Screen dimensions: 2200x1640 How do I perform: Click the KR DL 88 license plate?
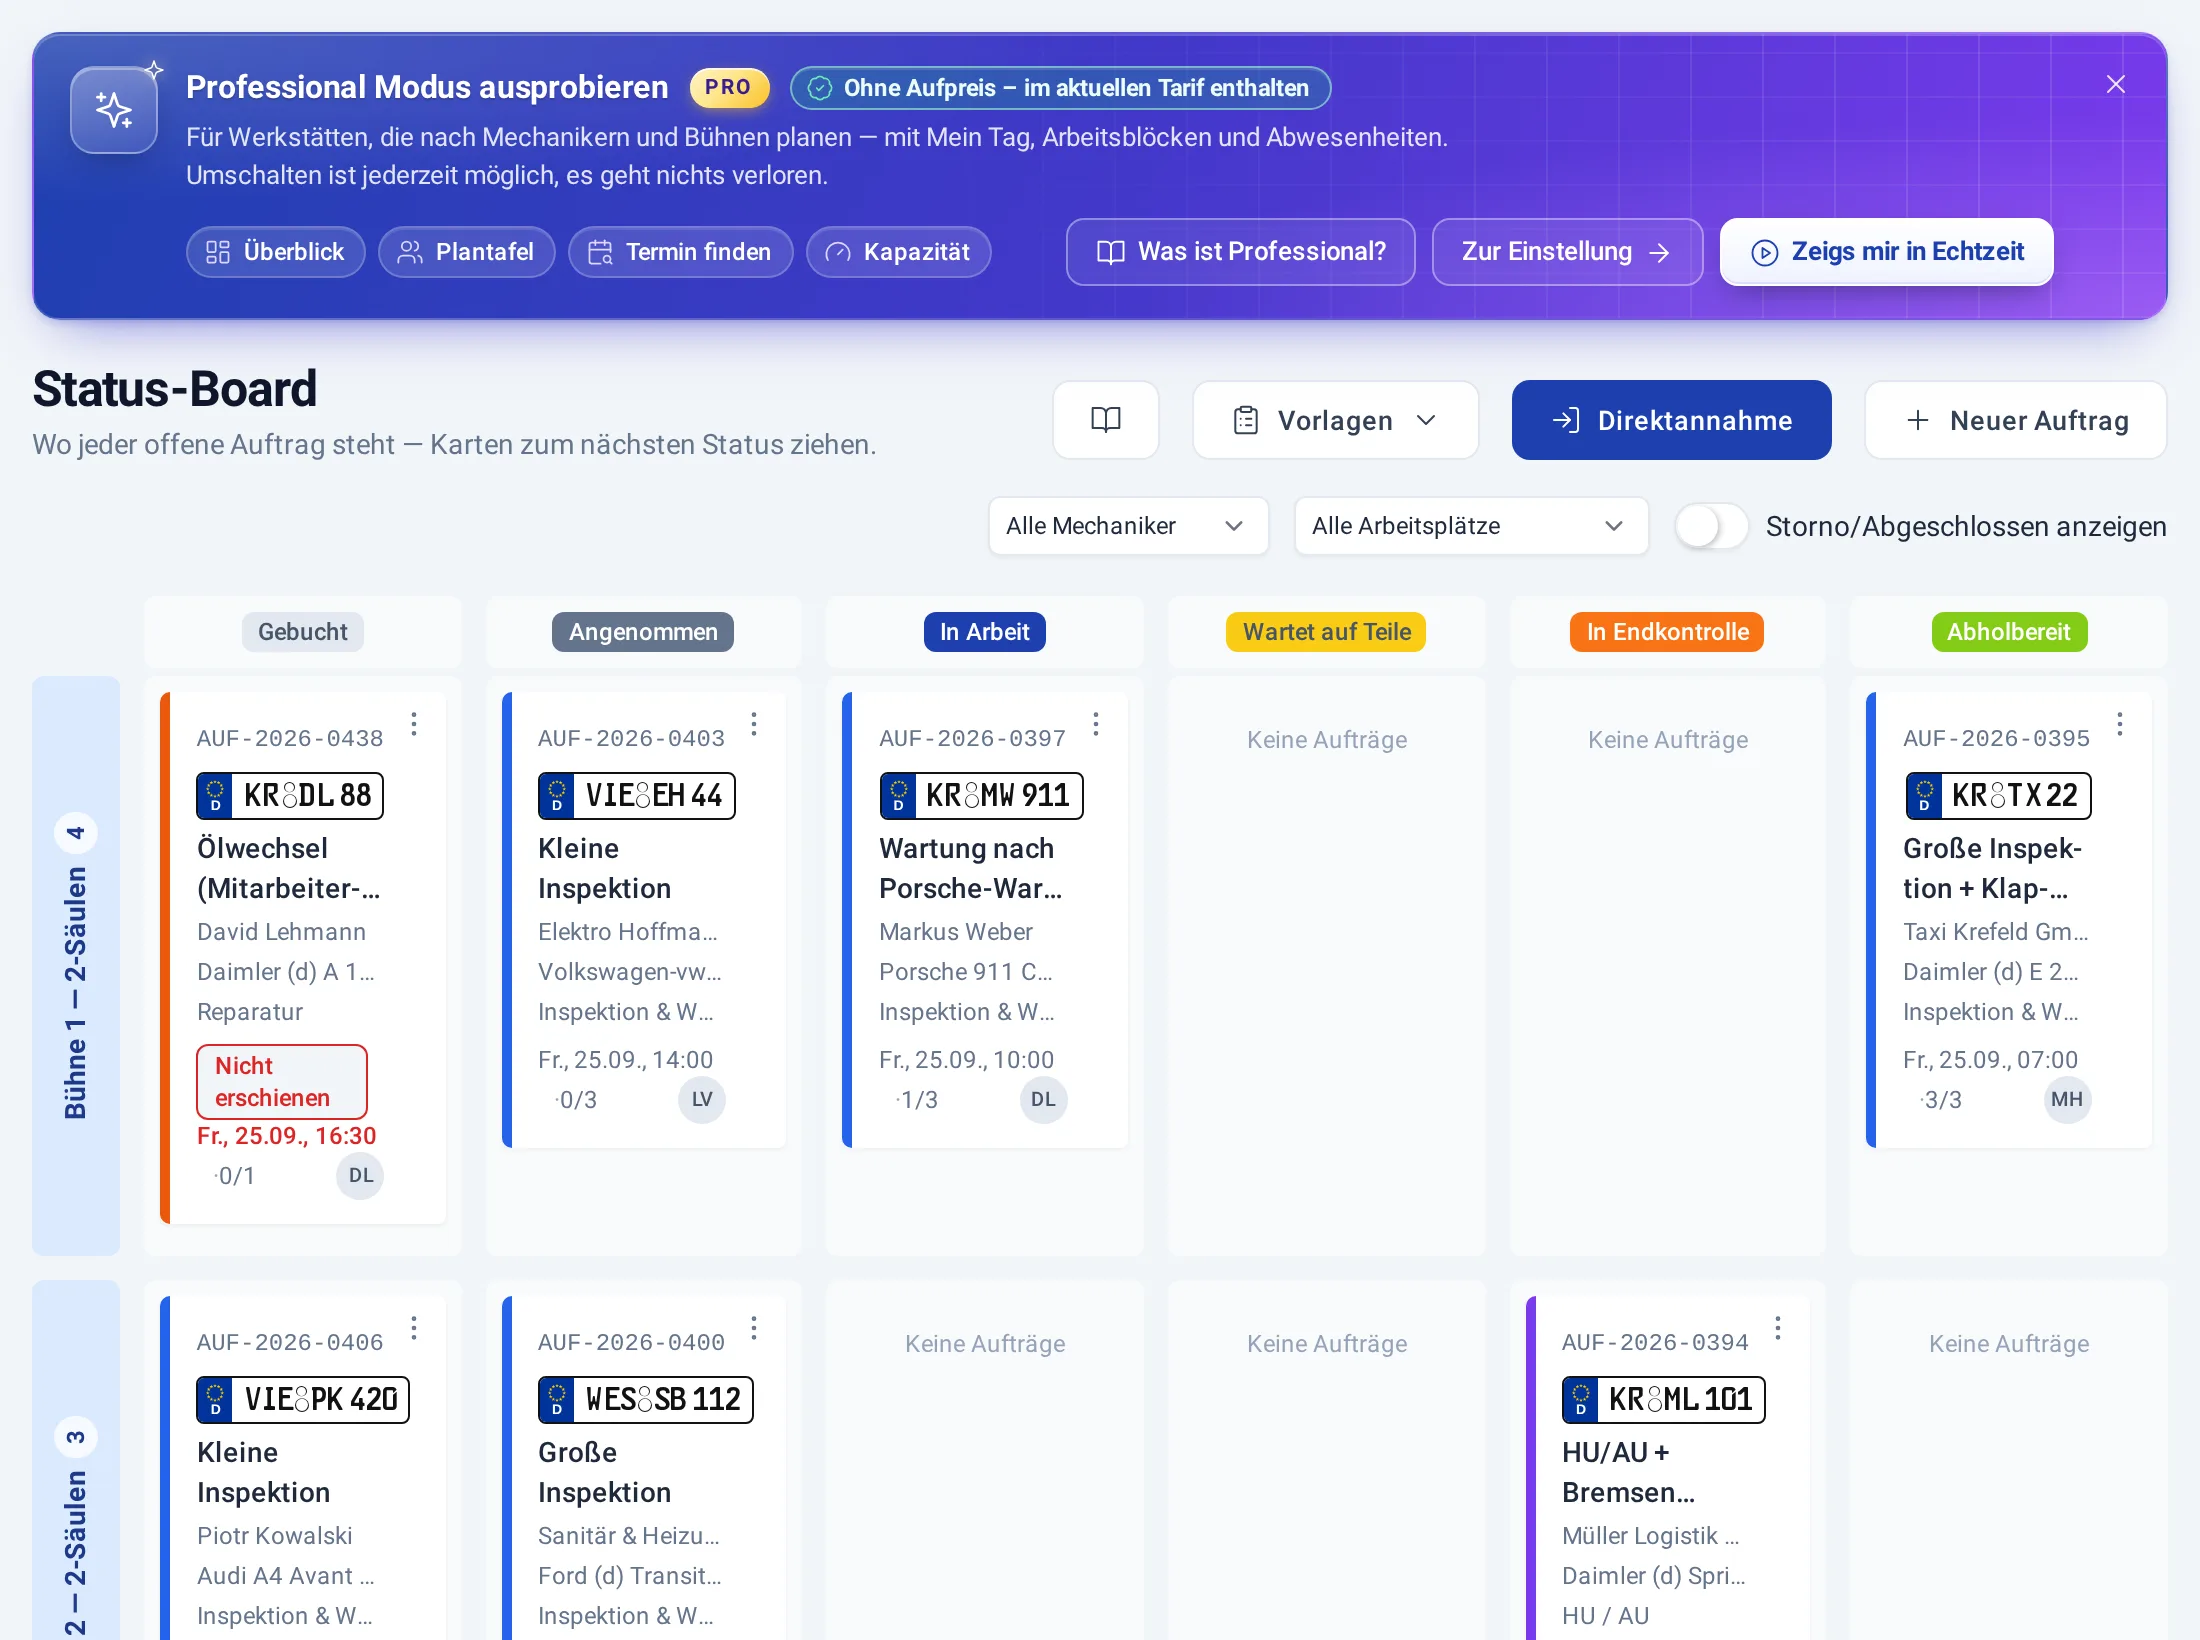pyautogui.click(x=290, y=796)
